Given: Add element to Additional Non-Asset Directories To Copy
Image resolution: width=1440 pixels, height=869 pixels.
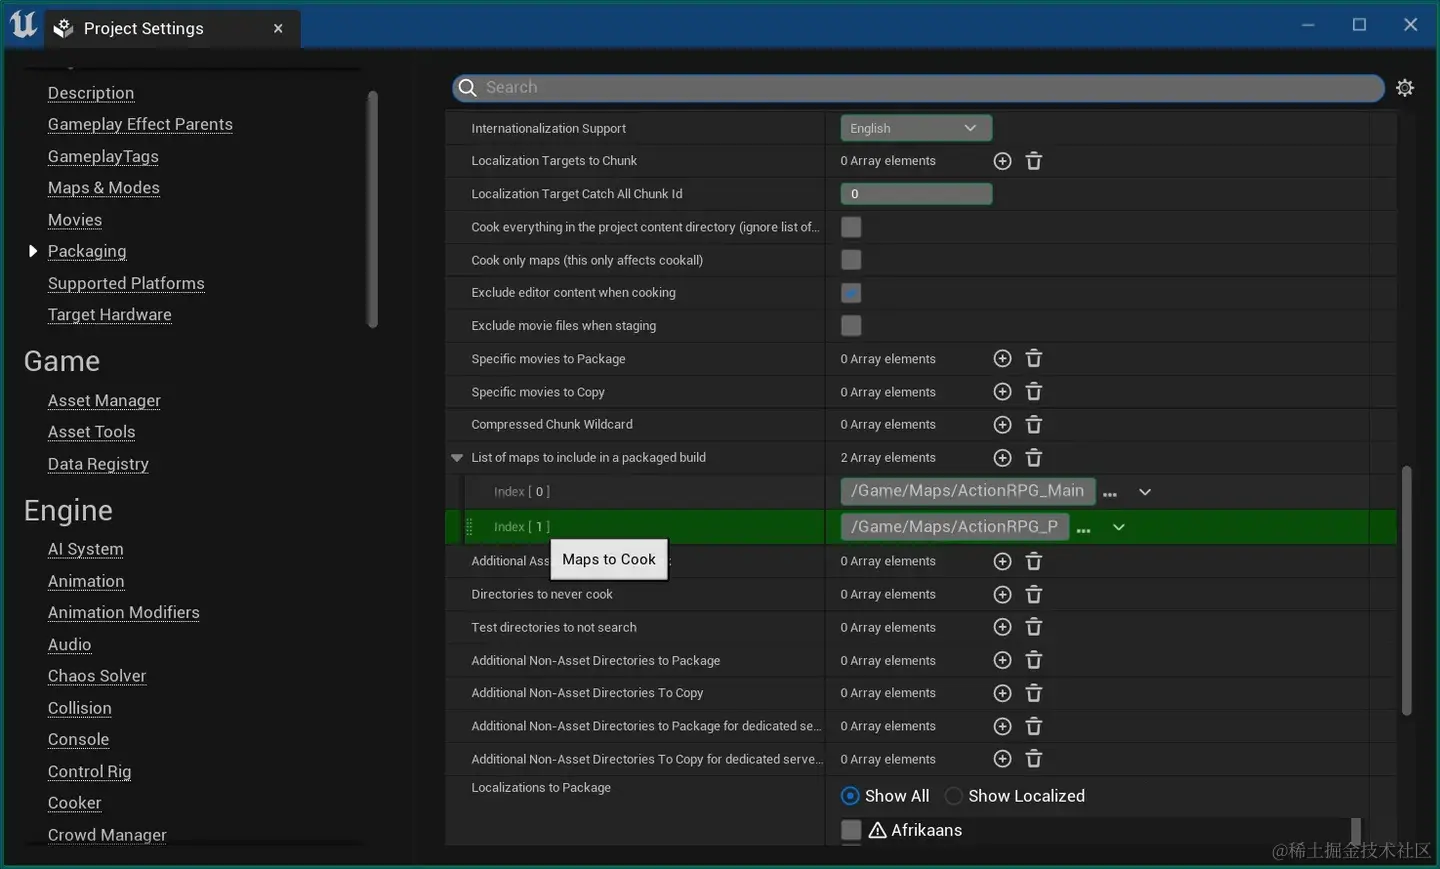Looking at the screenshot, I should (1002, 693).
